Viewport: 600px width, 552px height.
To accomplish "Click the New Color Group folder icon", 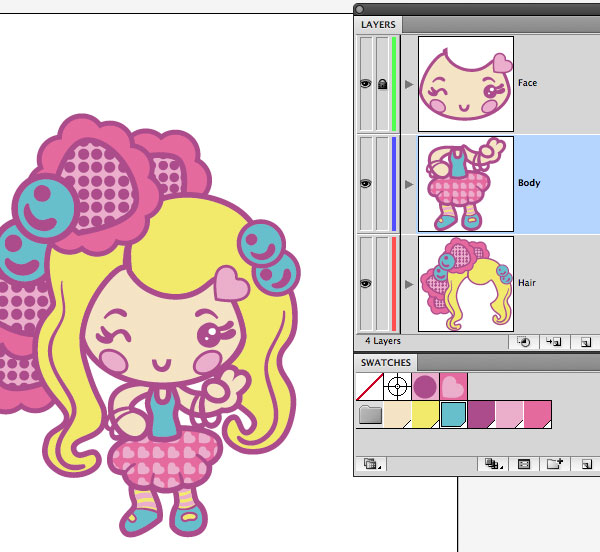I will [x=554, y=464].
